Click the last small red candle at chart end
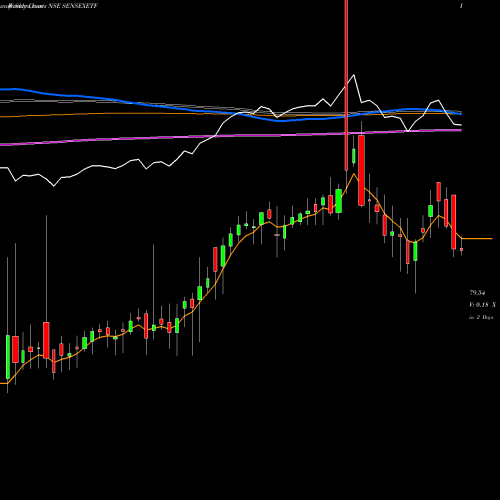This screenshot has height=500, width=500. pyautogui.click(x=462, y=249)
